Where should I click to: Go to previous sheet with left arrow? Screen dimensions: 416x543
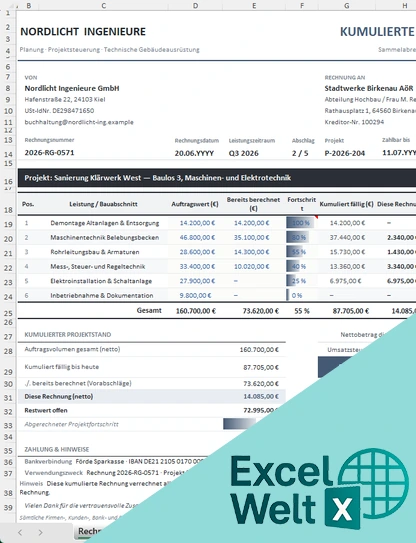(20, 532)
